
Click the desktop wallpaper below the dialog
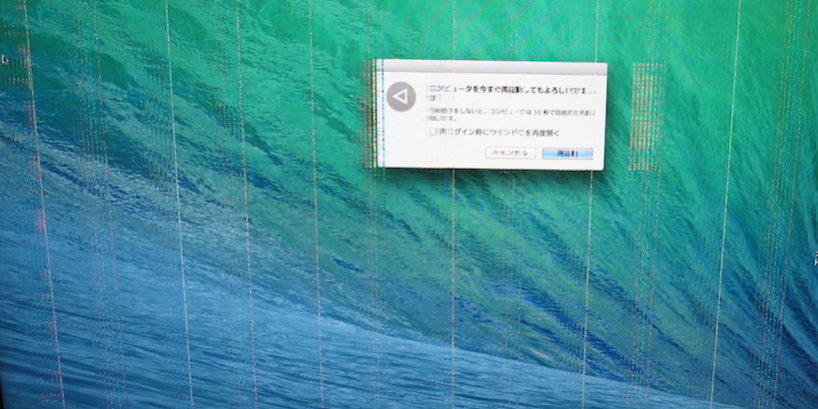[x=490, y=260]
